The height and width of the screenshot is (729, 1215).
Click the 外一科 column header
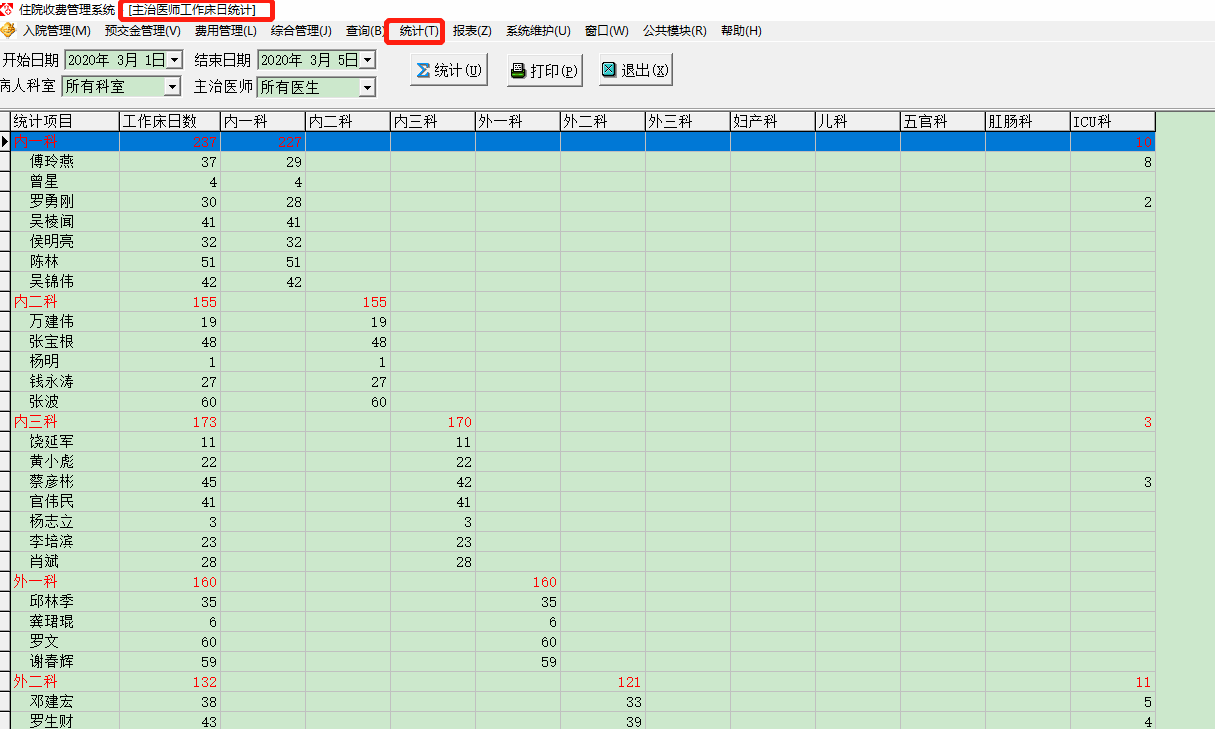click(x=518, y=121)
